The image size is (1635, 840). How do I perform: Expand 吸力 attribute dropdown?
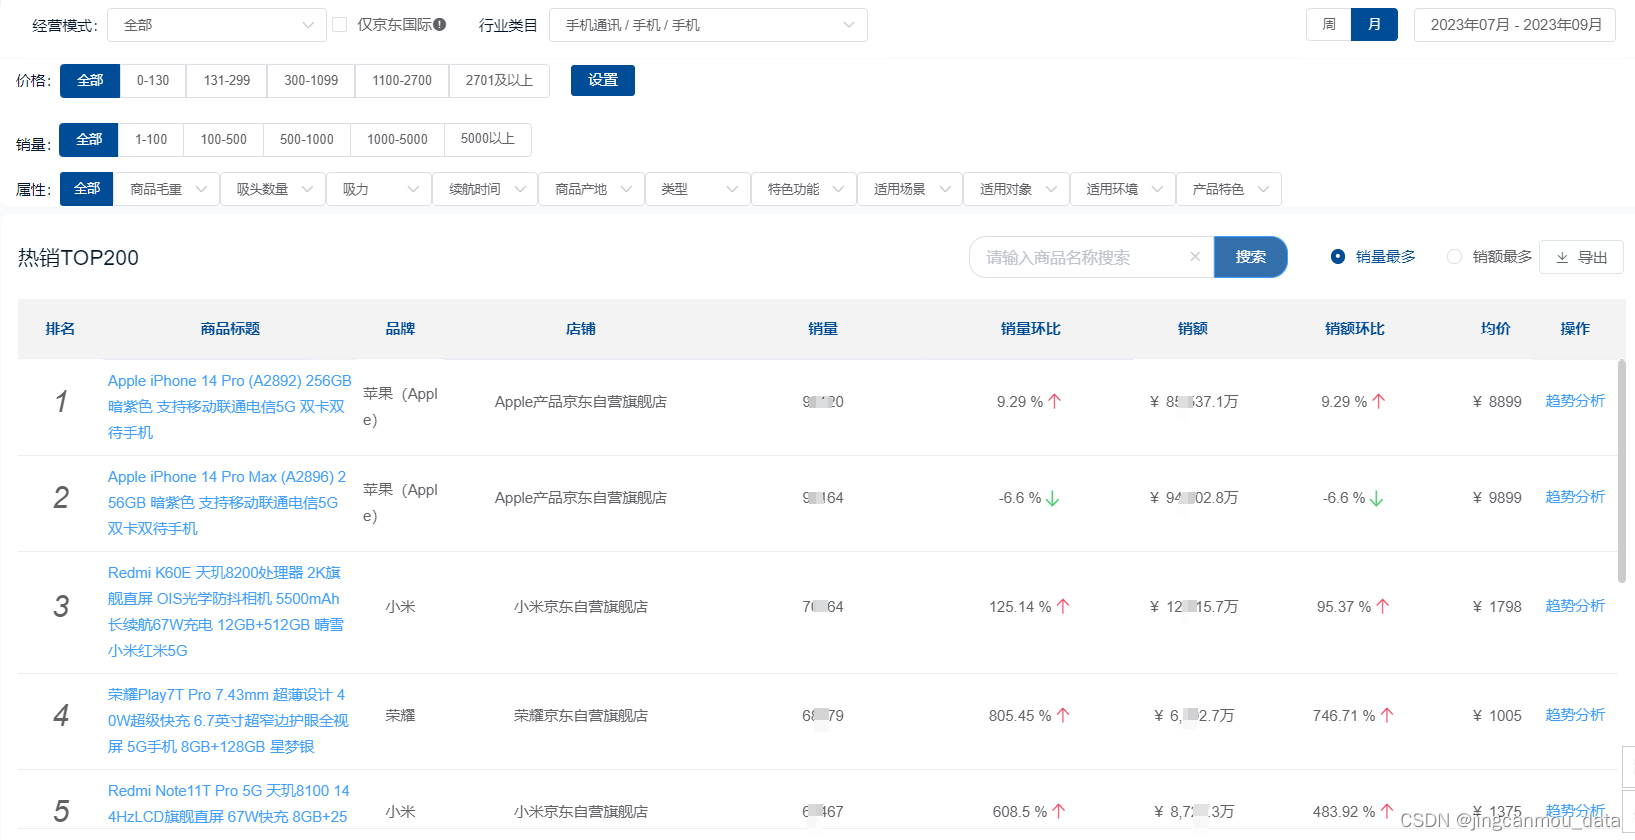click(379, 189)
